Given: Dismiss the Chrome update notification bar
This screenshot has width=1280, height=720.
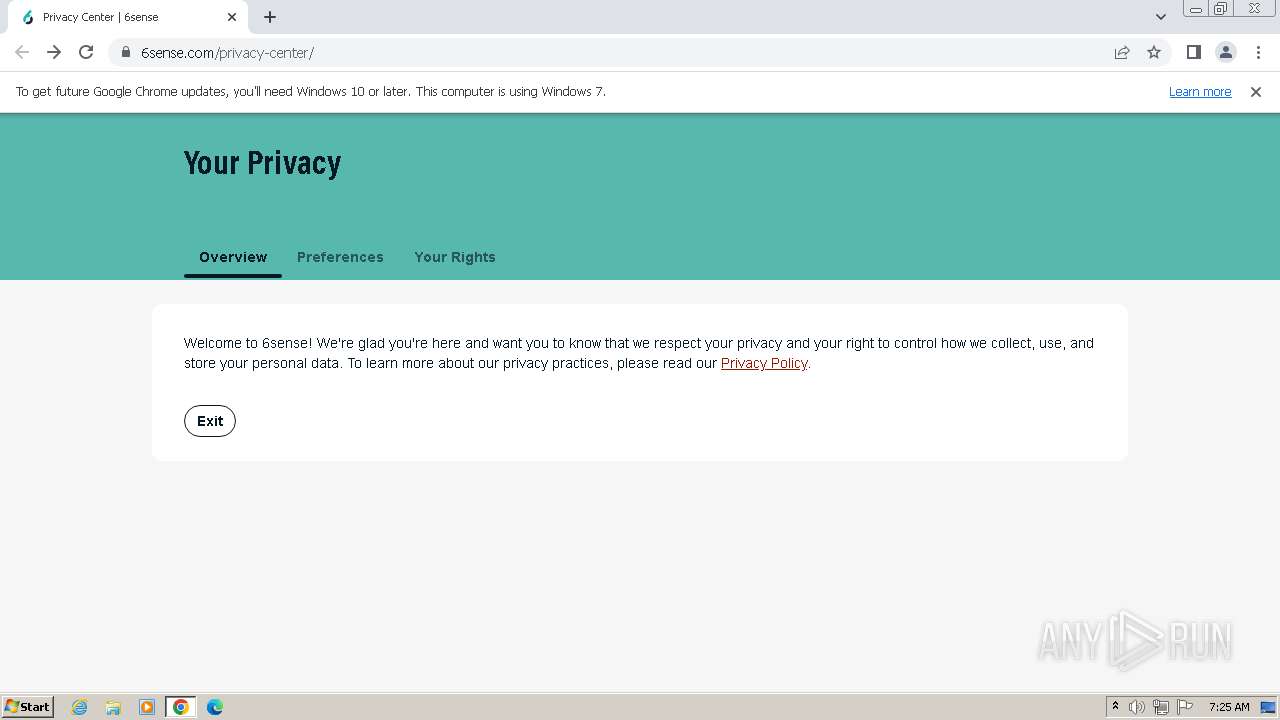Looking at the screenshot, I should point(1256,91).
